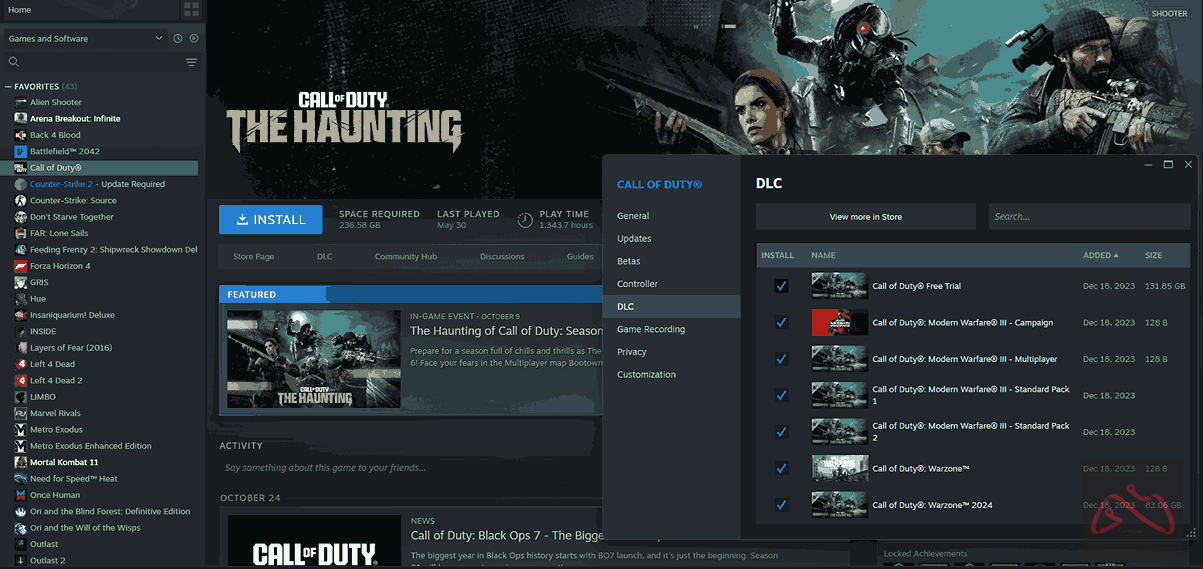1203x569 pixels.
Task: Toggle install checkbox for Modern Warfare III Campaign
Action: click(x=781, y=322)
